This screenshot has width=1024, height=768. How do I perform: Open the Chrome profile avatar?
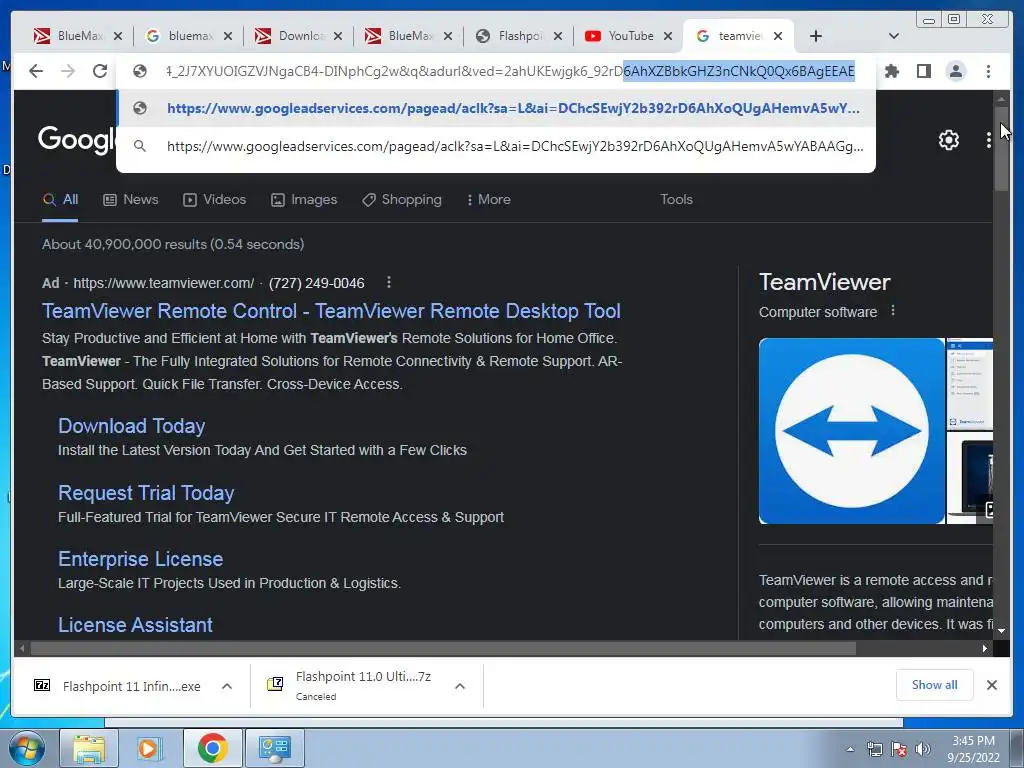(955, 71)
